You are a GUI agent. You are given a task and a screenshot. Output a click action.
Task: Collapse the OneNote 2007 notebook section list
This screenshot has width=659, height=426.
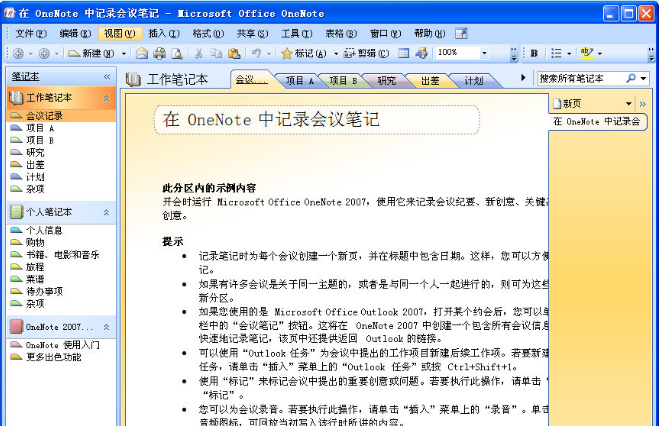click(x=106, y=327)
